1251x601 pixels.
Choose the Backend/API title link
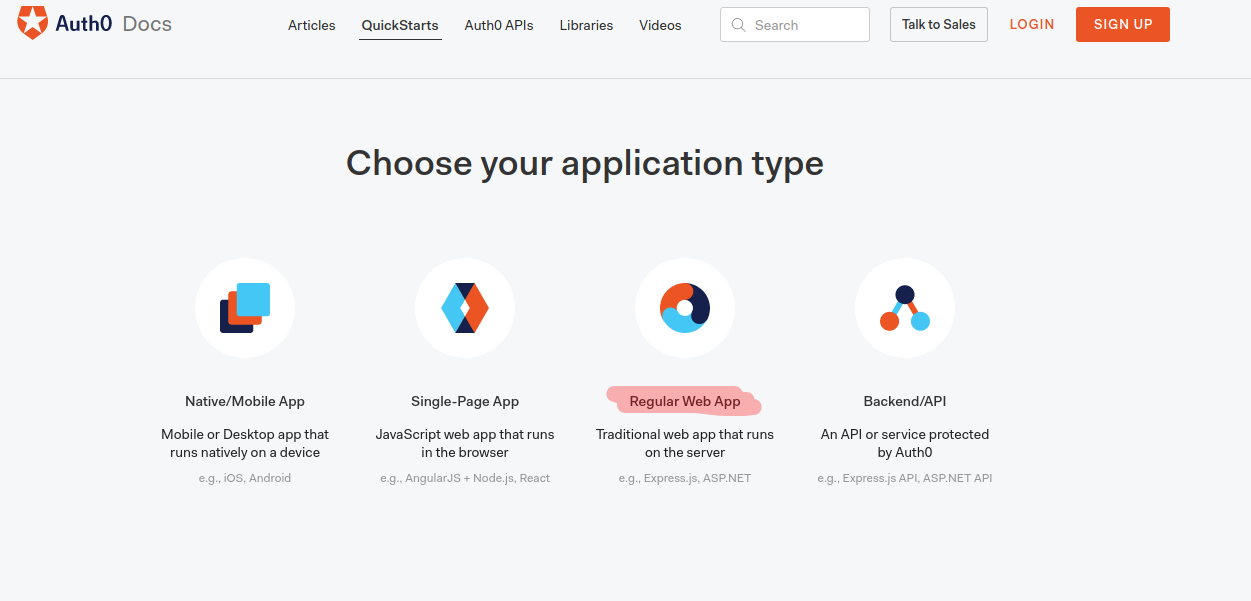tap(905, 401)
